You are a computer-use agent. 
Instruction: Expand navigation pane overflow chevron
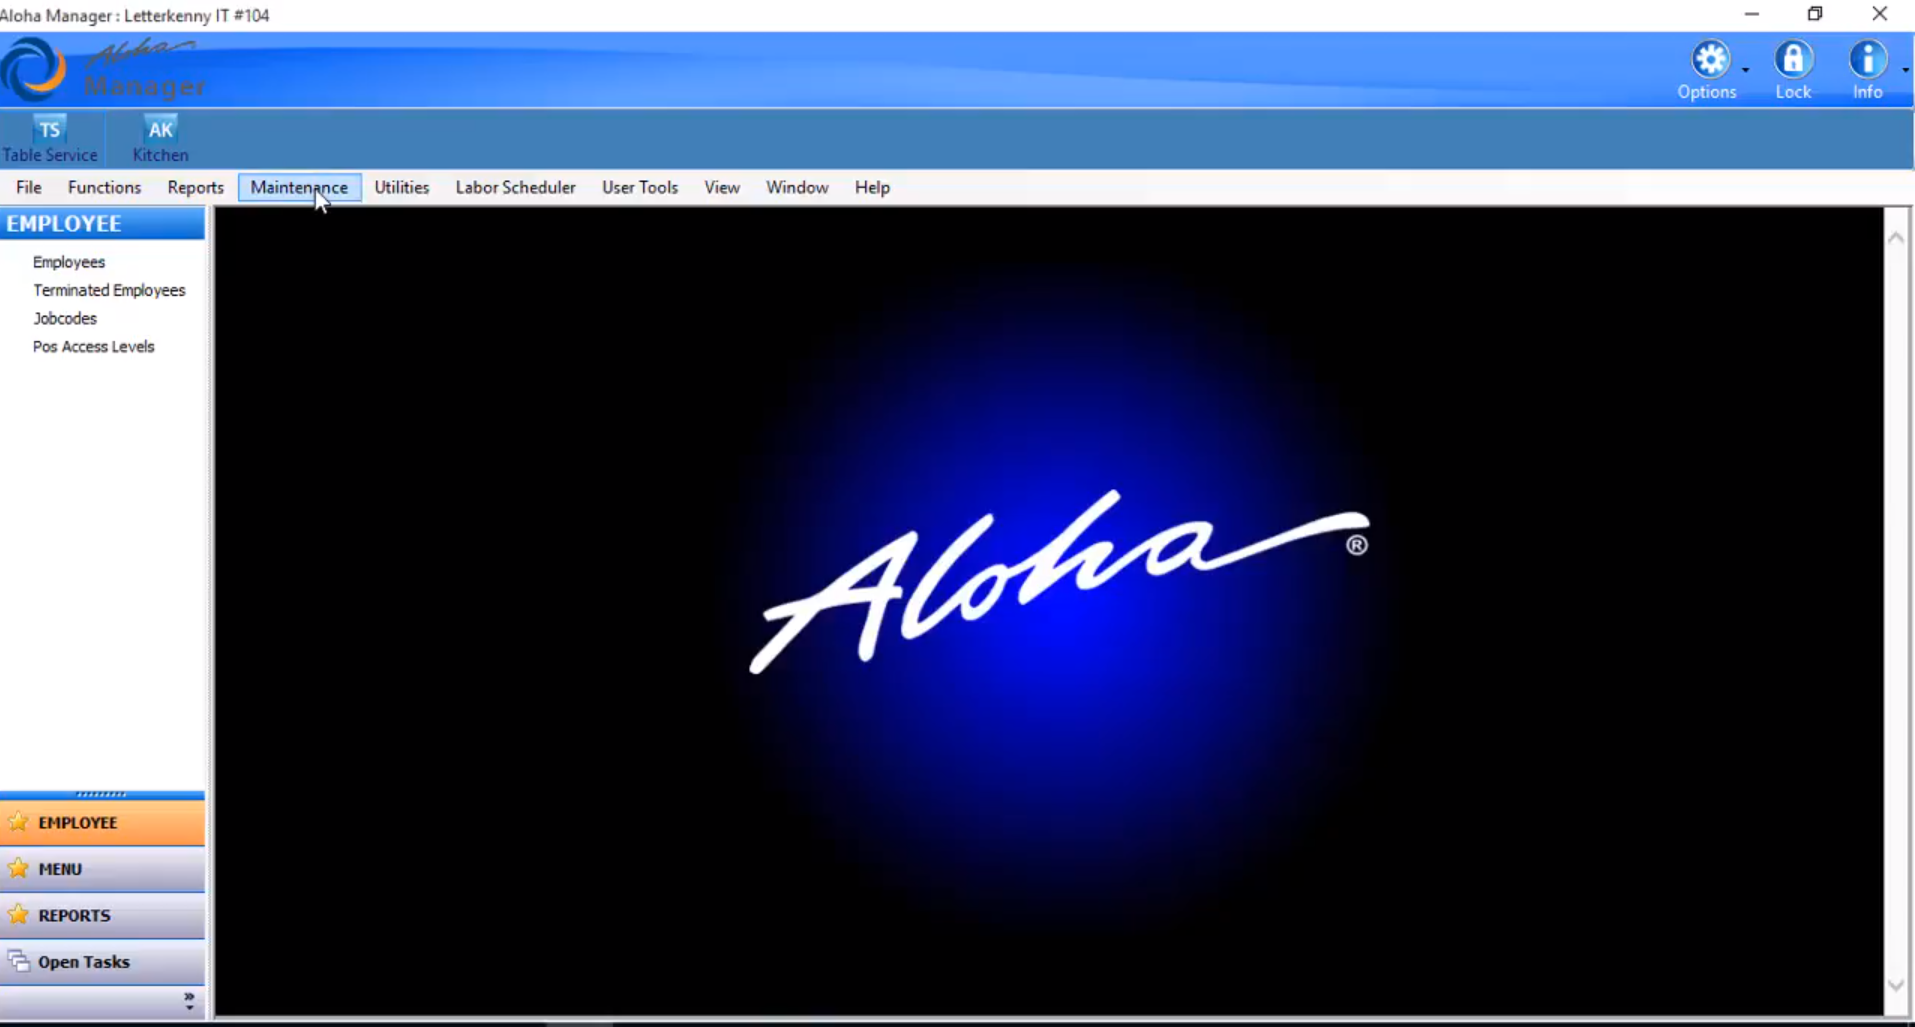[189, 1000]
